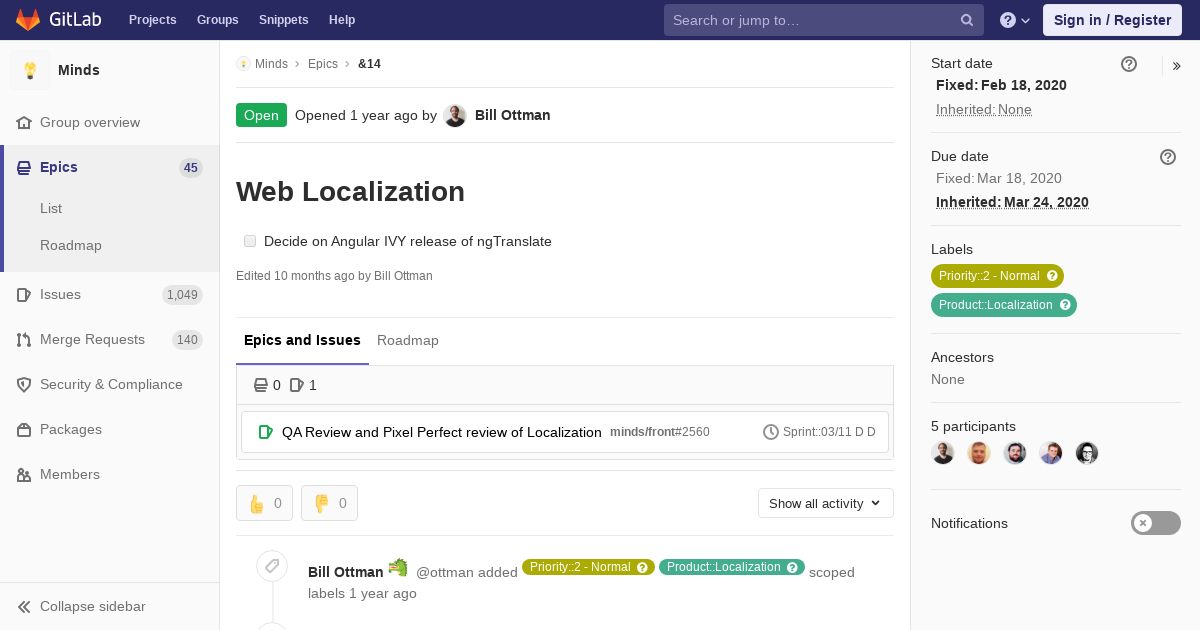The height and width of the screenshot is (630, 1200).
Task: Switch to the Roadmap tab
Action: (408, 340)
